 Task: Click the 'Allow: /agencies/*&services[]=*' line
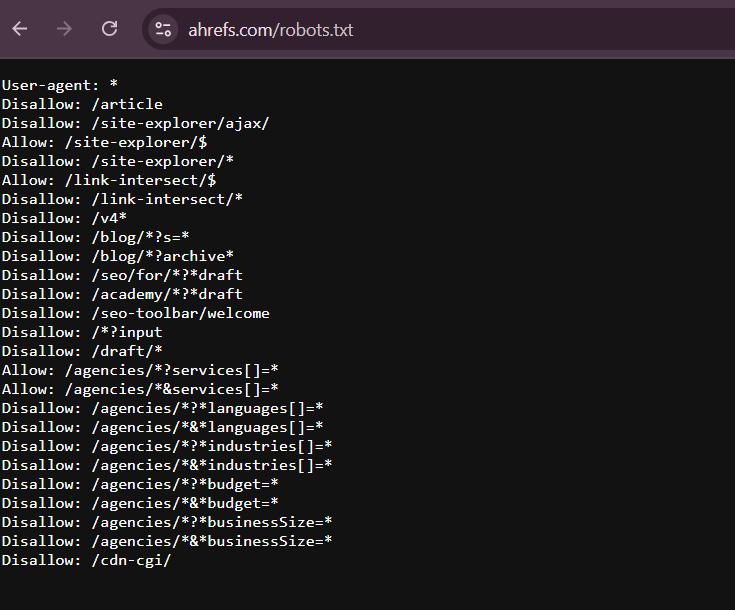click(140, 389)
